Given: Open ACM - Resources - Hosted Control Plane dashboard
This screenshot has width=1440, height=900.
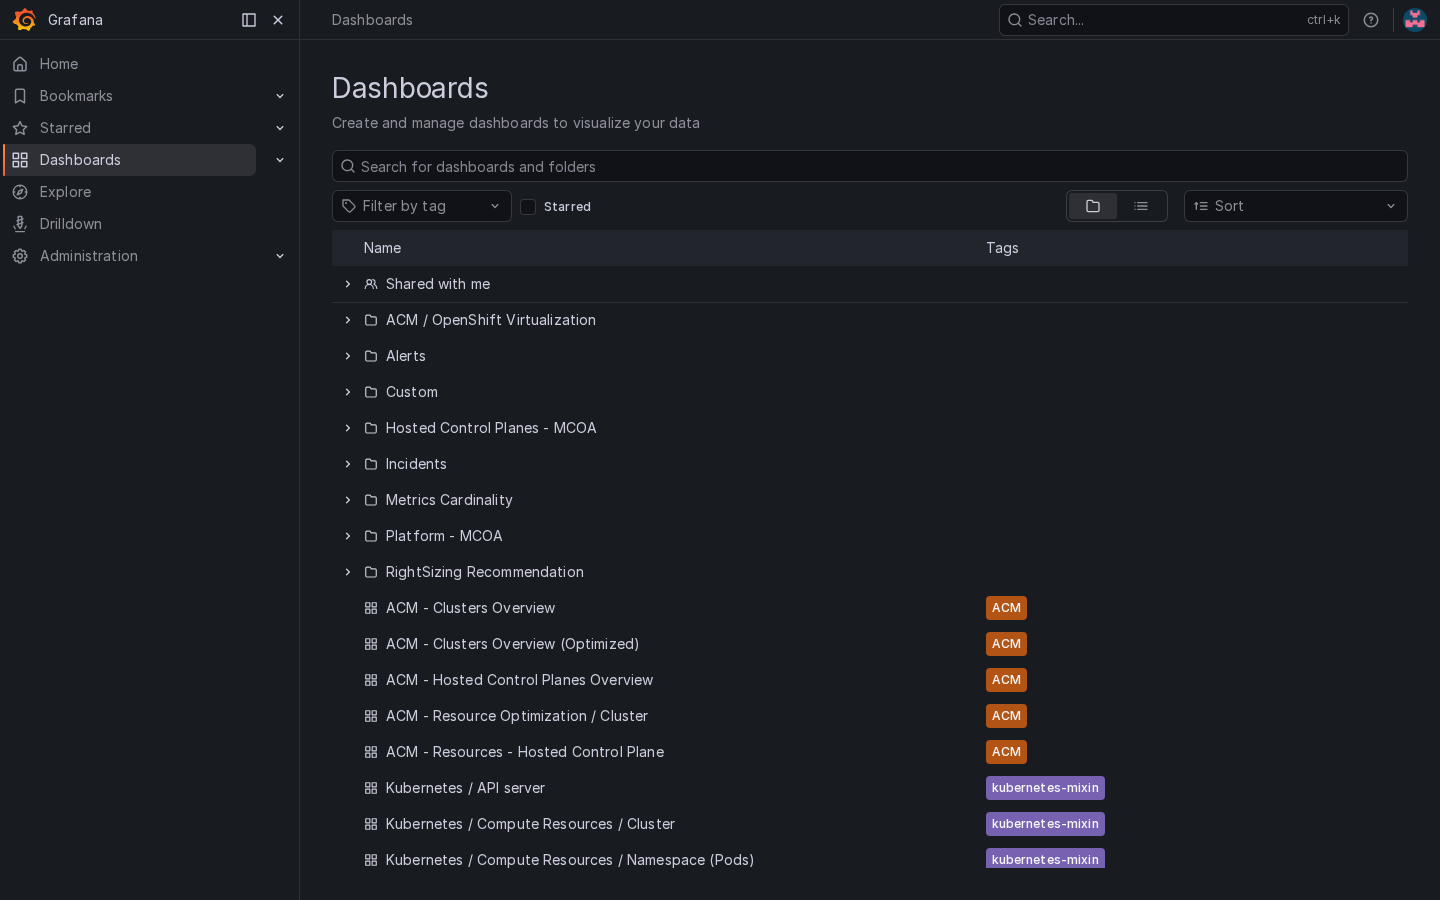Looking at the screenshot, I should [525, 752].
